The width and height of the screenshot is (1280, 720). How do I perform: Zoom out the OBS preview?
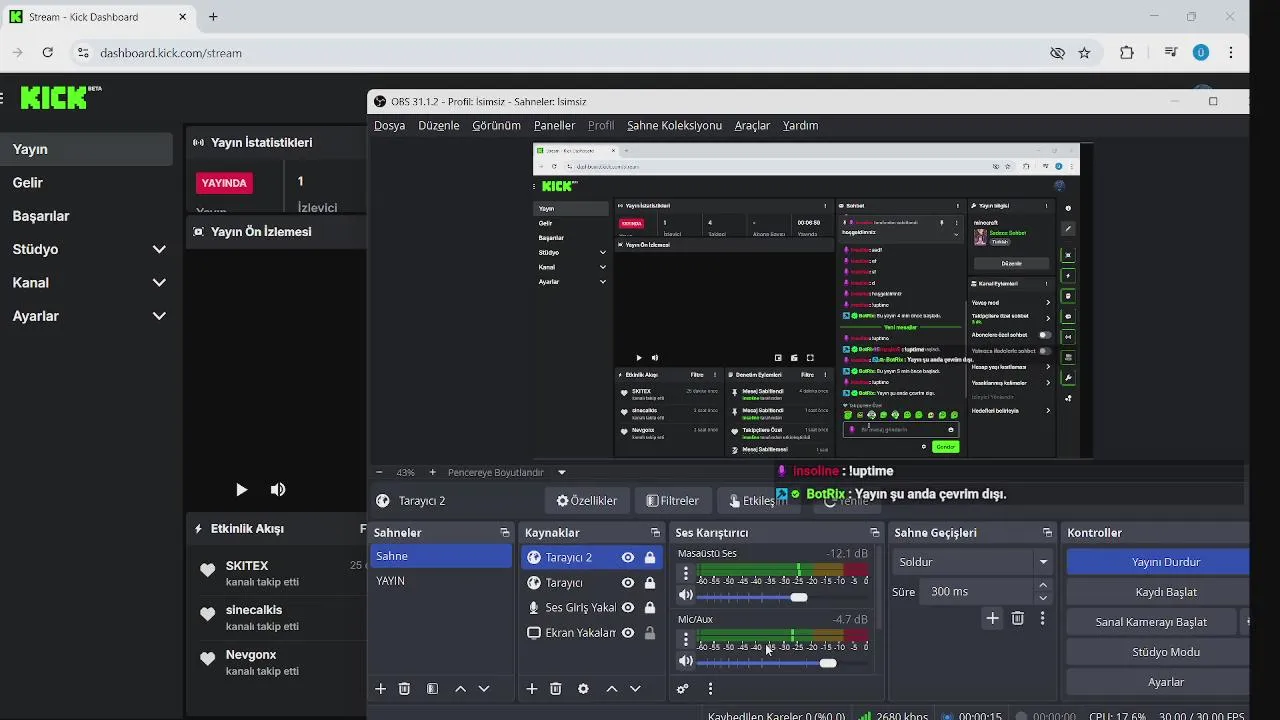pos(379,472)
